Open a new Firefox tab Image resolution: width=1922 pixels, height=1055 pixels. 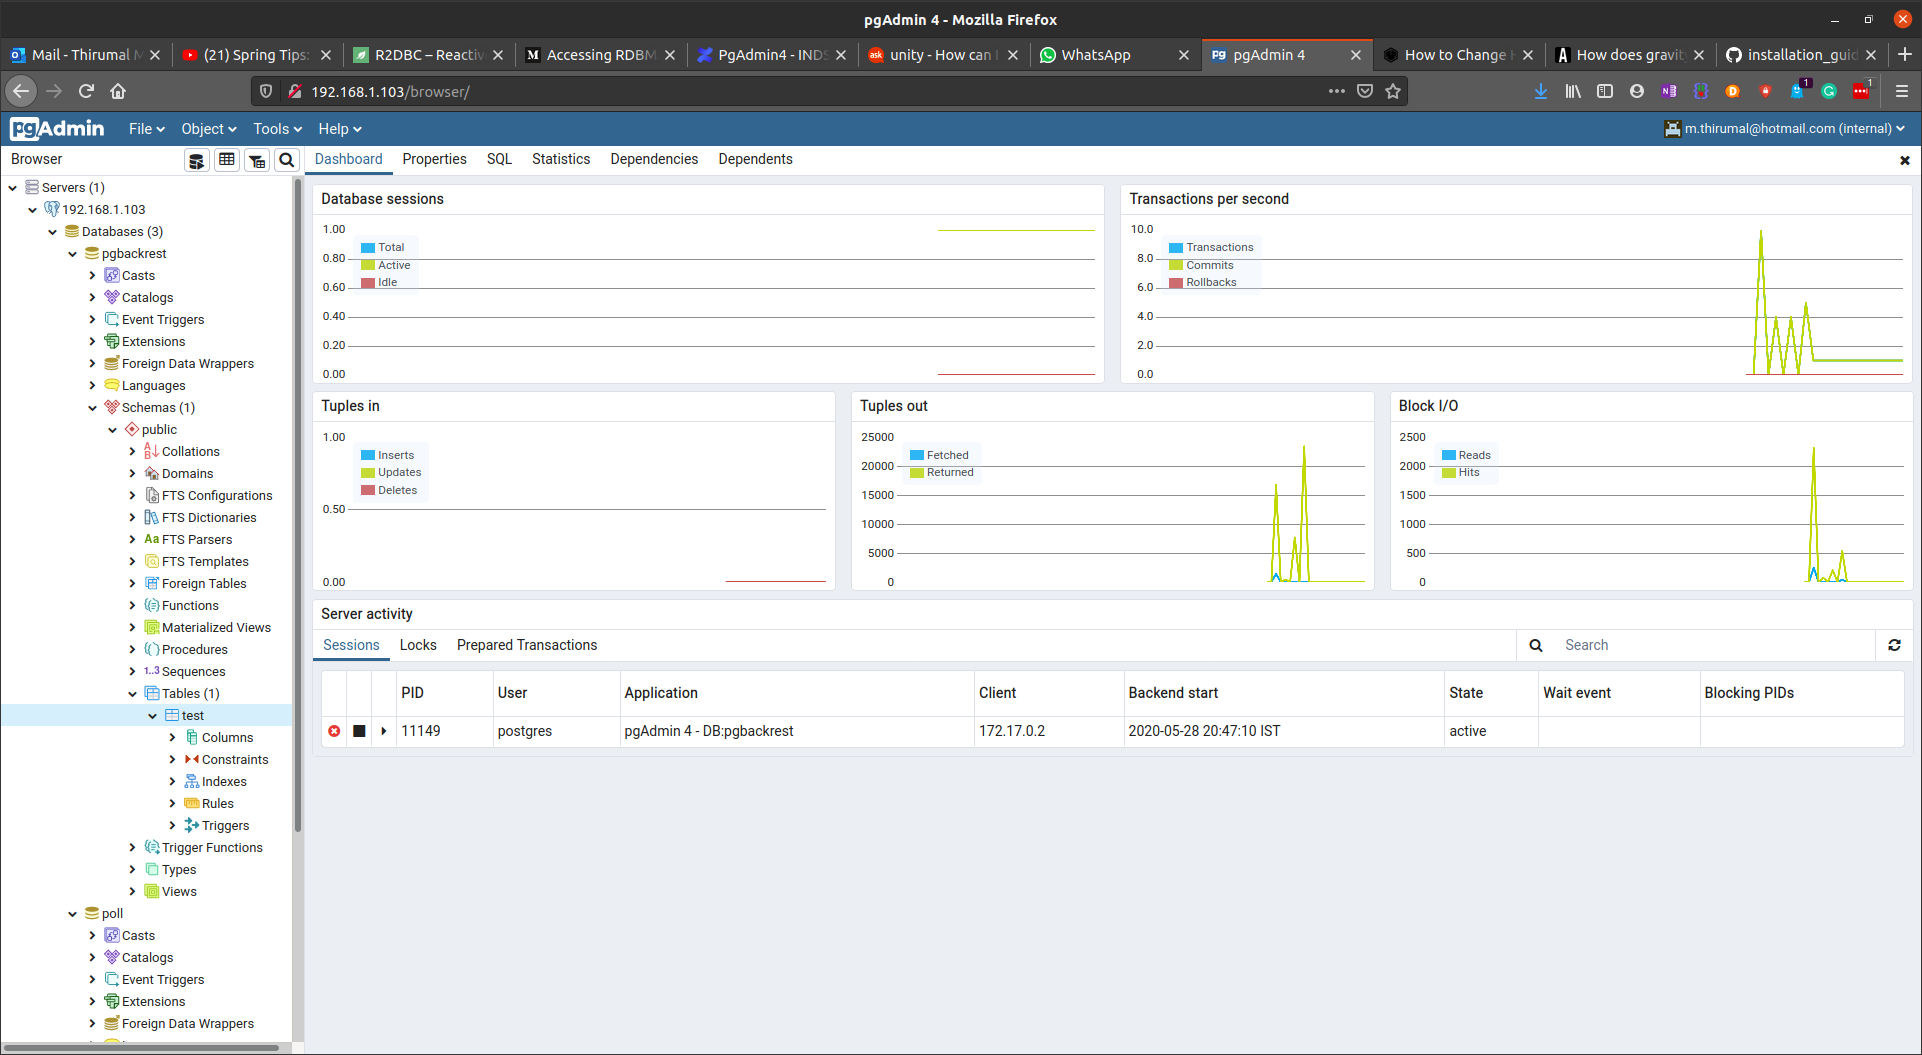click(1904, 54)
